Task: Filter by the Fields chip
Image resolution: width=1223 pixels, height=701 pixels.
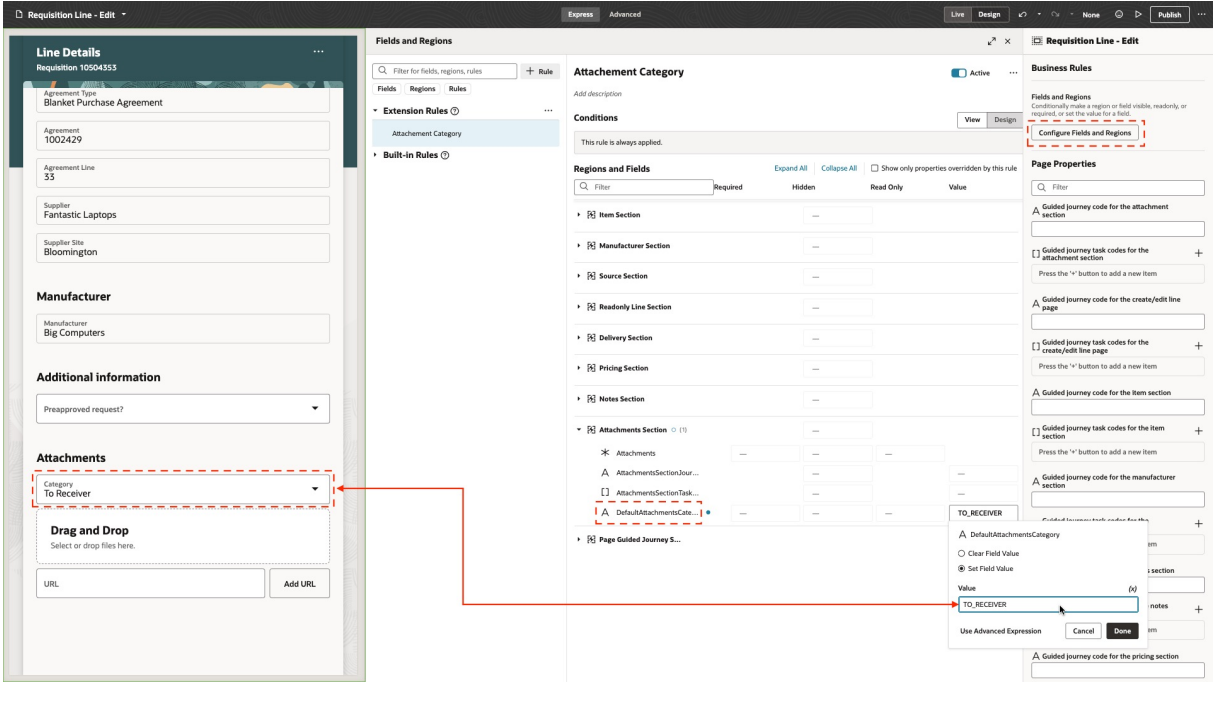Action: pos(386,89)
